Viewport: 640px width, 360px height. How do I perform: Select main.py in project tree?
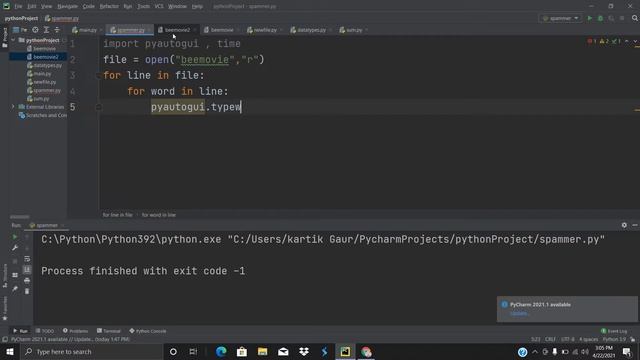(39, 73)
